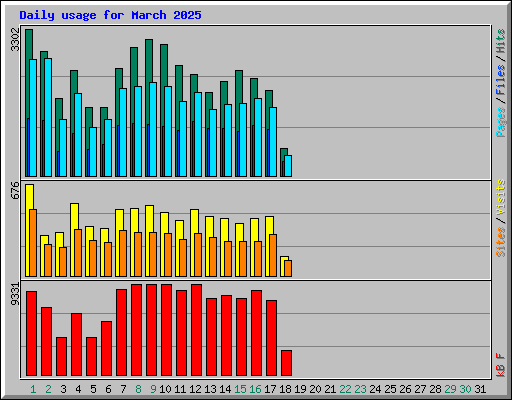This screenshot has height=400, width=512.
Task: Click the 3302 axis value
Action: [15, 40]
